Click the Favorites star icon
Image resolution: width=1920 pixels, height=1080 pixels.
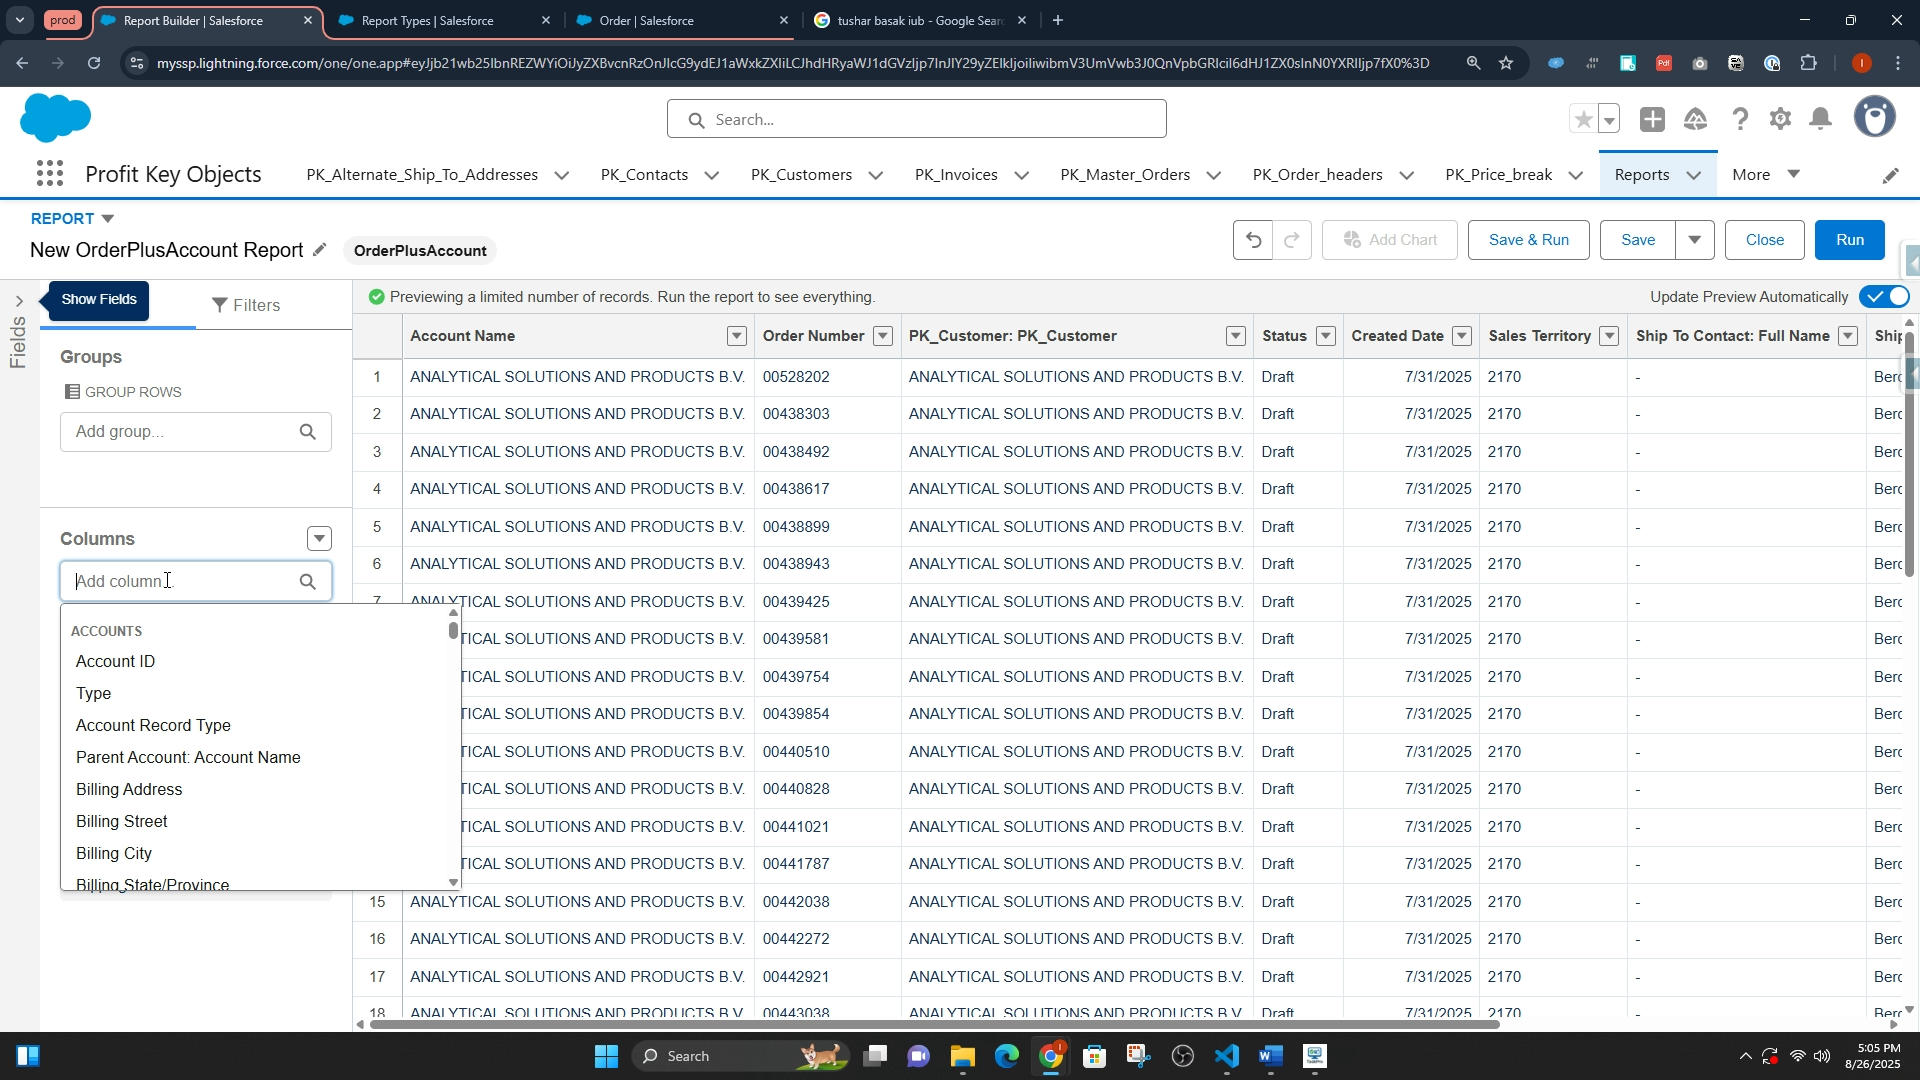[x=1583, y=120]
